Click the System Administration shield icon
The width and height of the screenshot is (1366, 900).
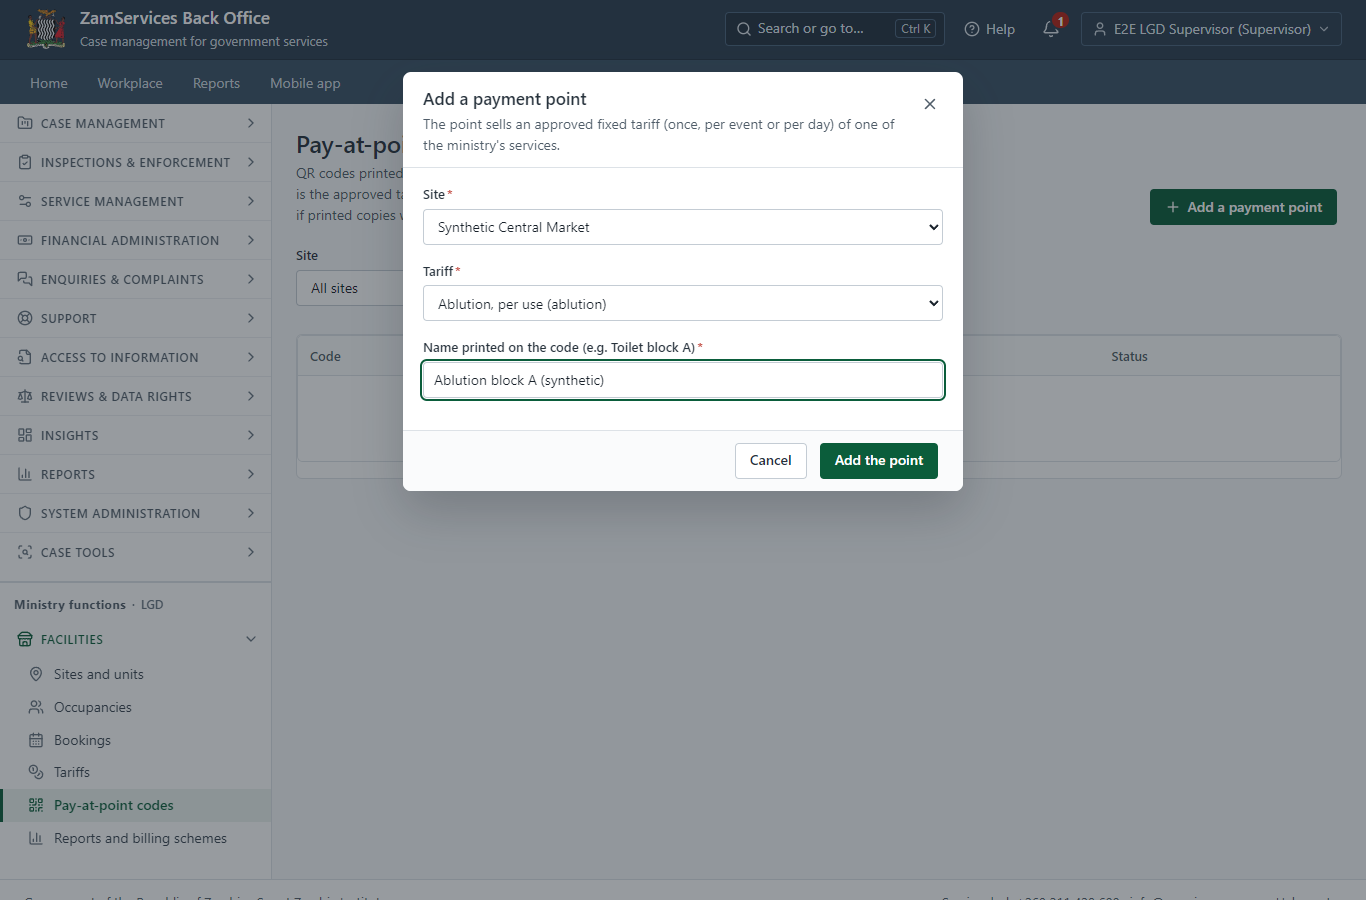point(25,513)
